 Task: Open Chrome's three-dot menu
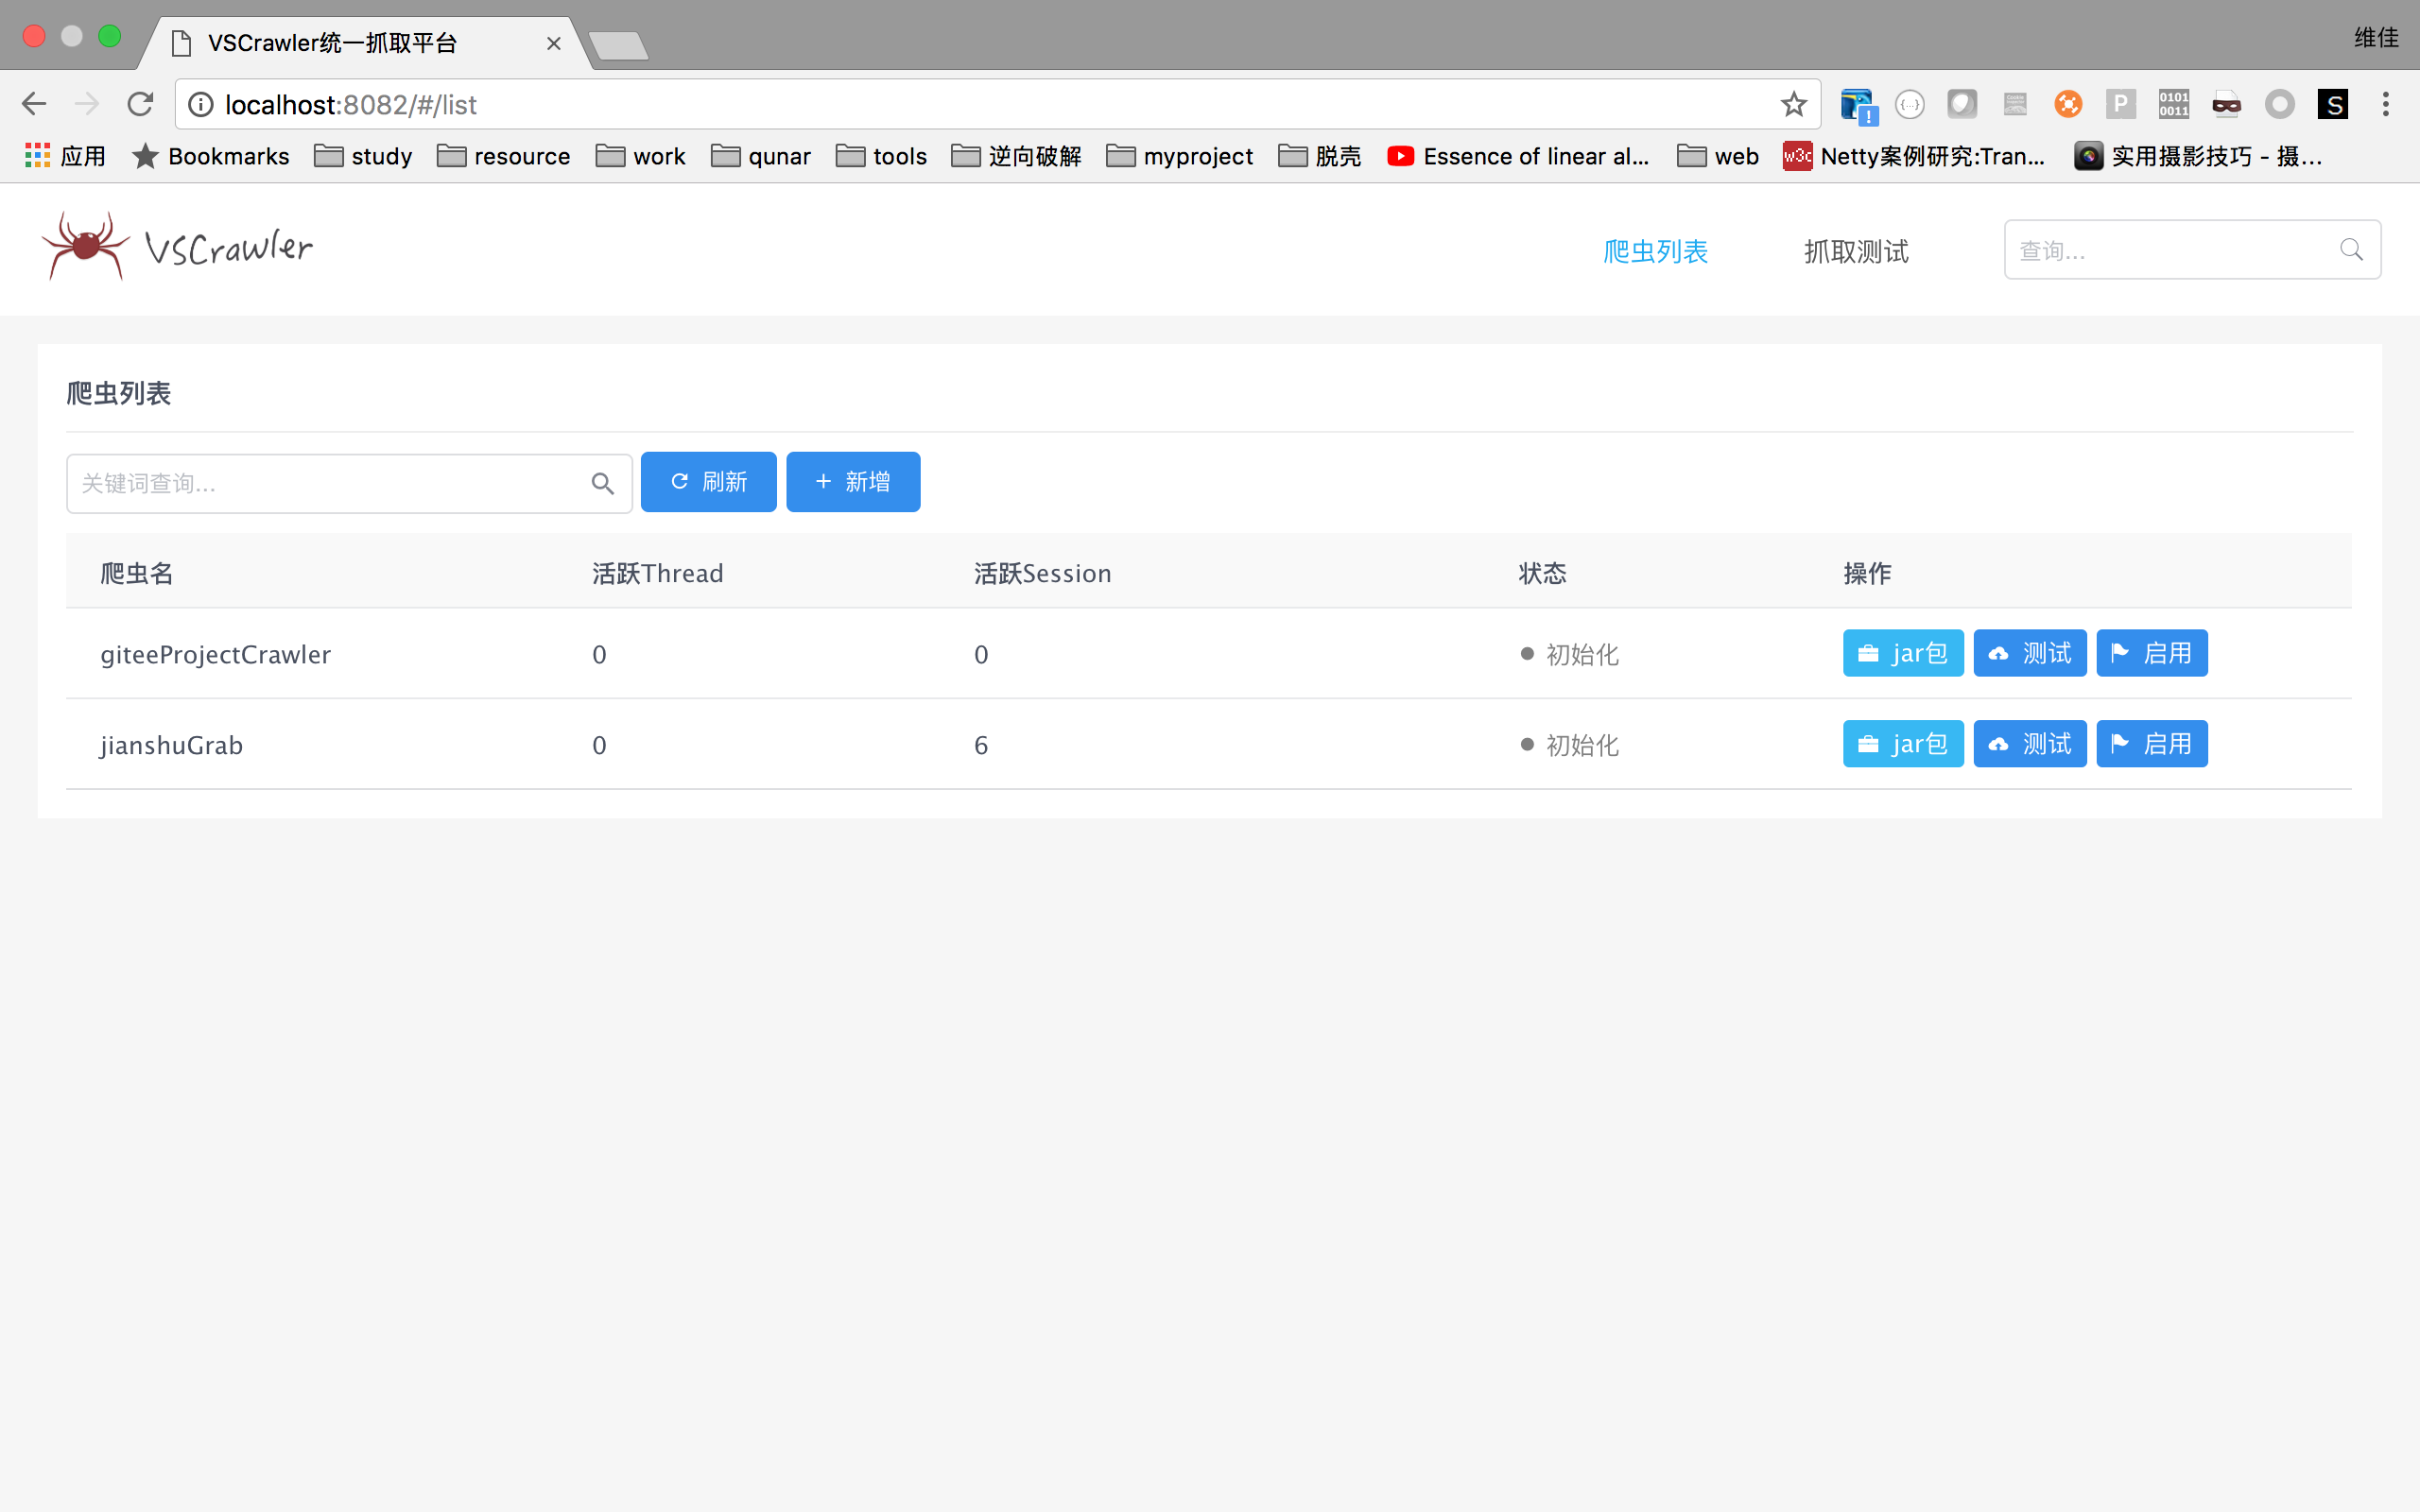pos(2385,104)
